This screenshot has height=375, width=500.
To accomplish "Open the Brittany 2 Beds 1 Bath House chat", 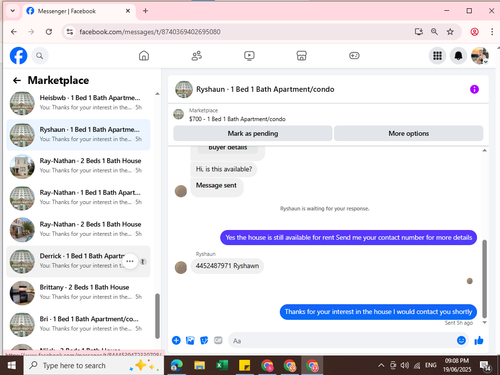I will pos(79,292).
